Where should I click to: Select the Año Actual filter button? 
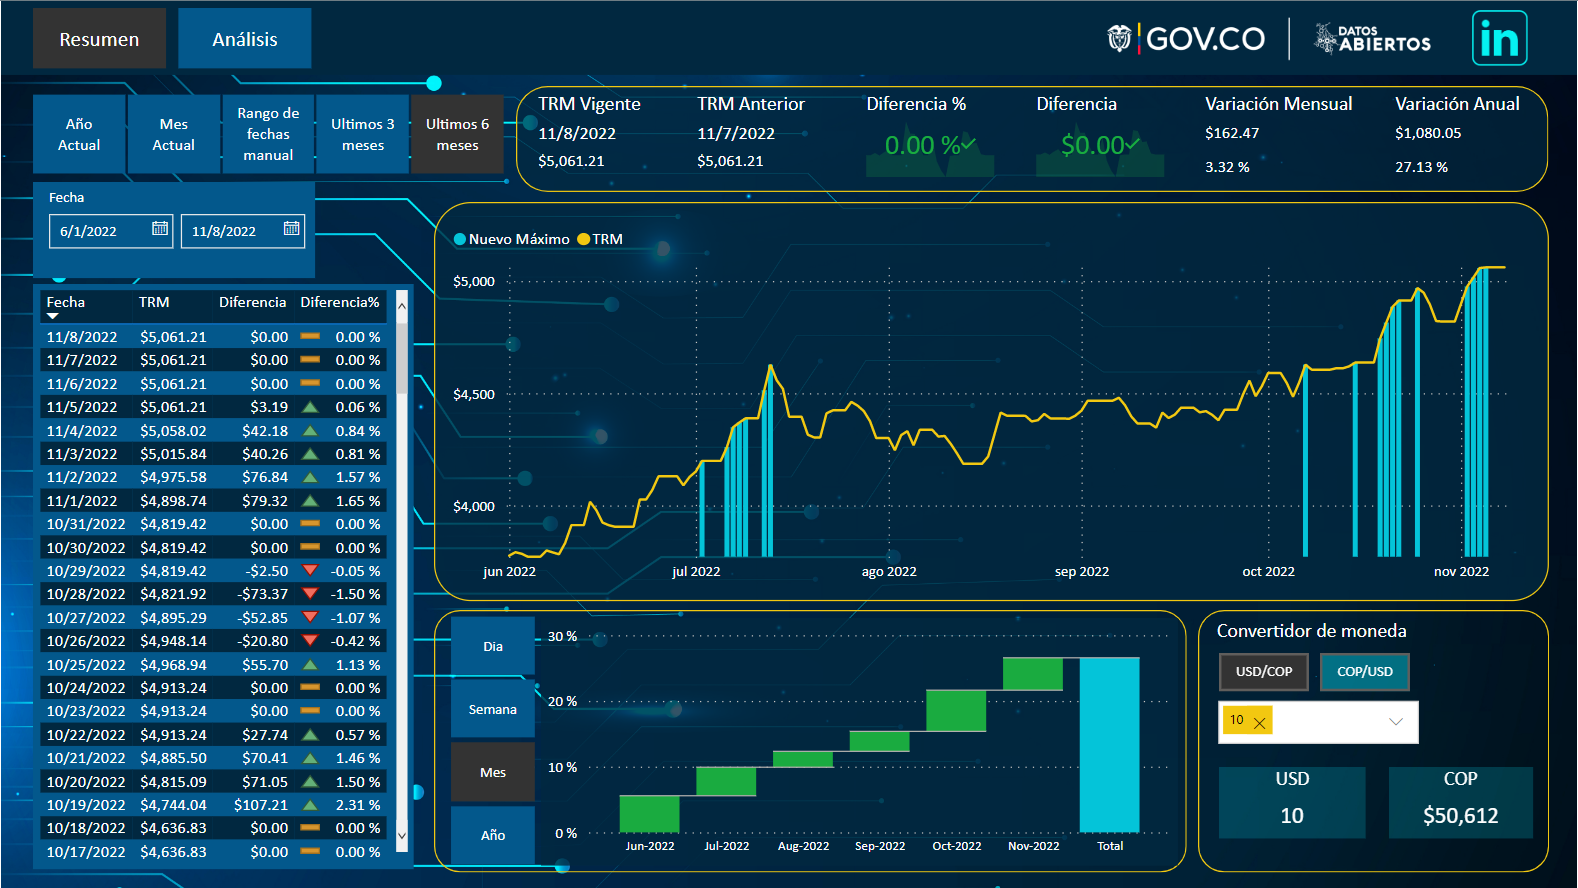[x=79, y=134]
